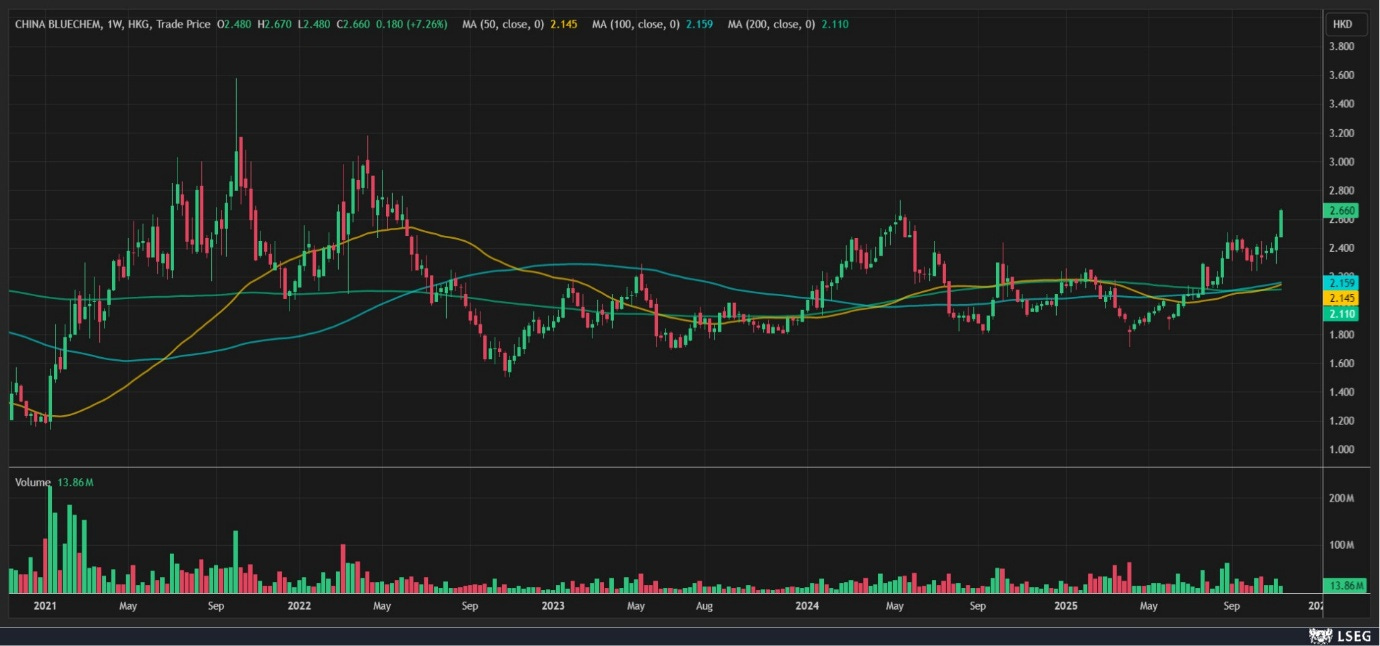Click the 100M volume axis label
Image resolution: width=1380 pixels, height=646 pixels.
coord(1341,545)
